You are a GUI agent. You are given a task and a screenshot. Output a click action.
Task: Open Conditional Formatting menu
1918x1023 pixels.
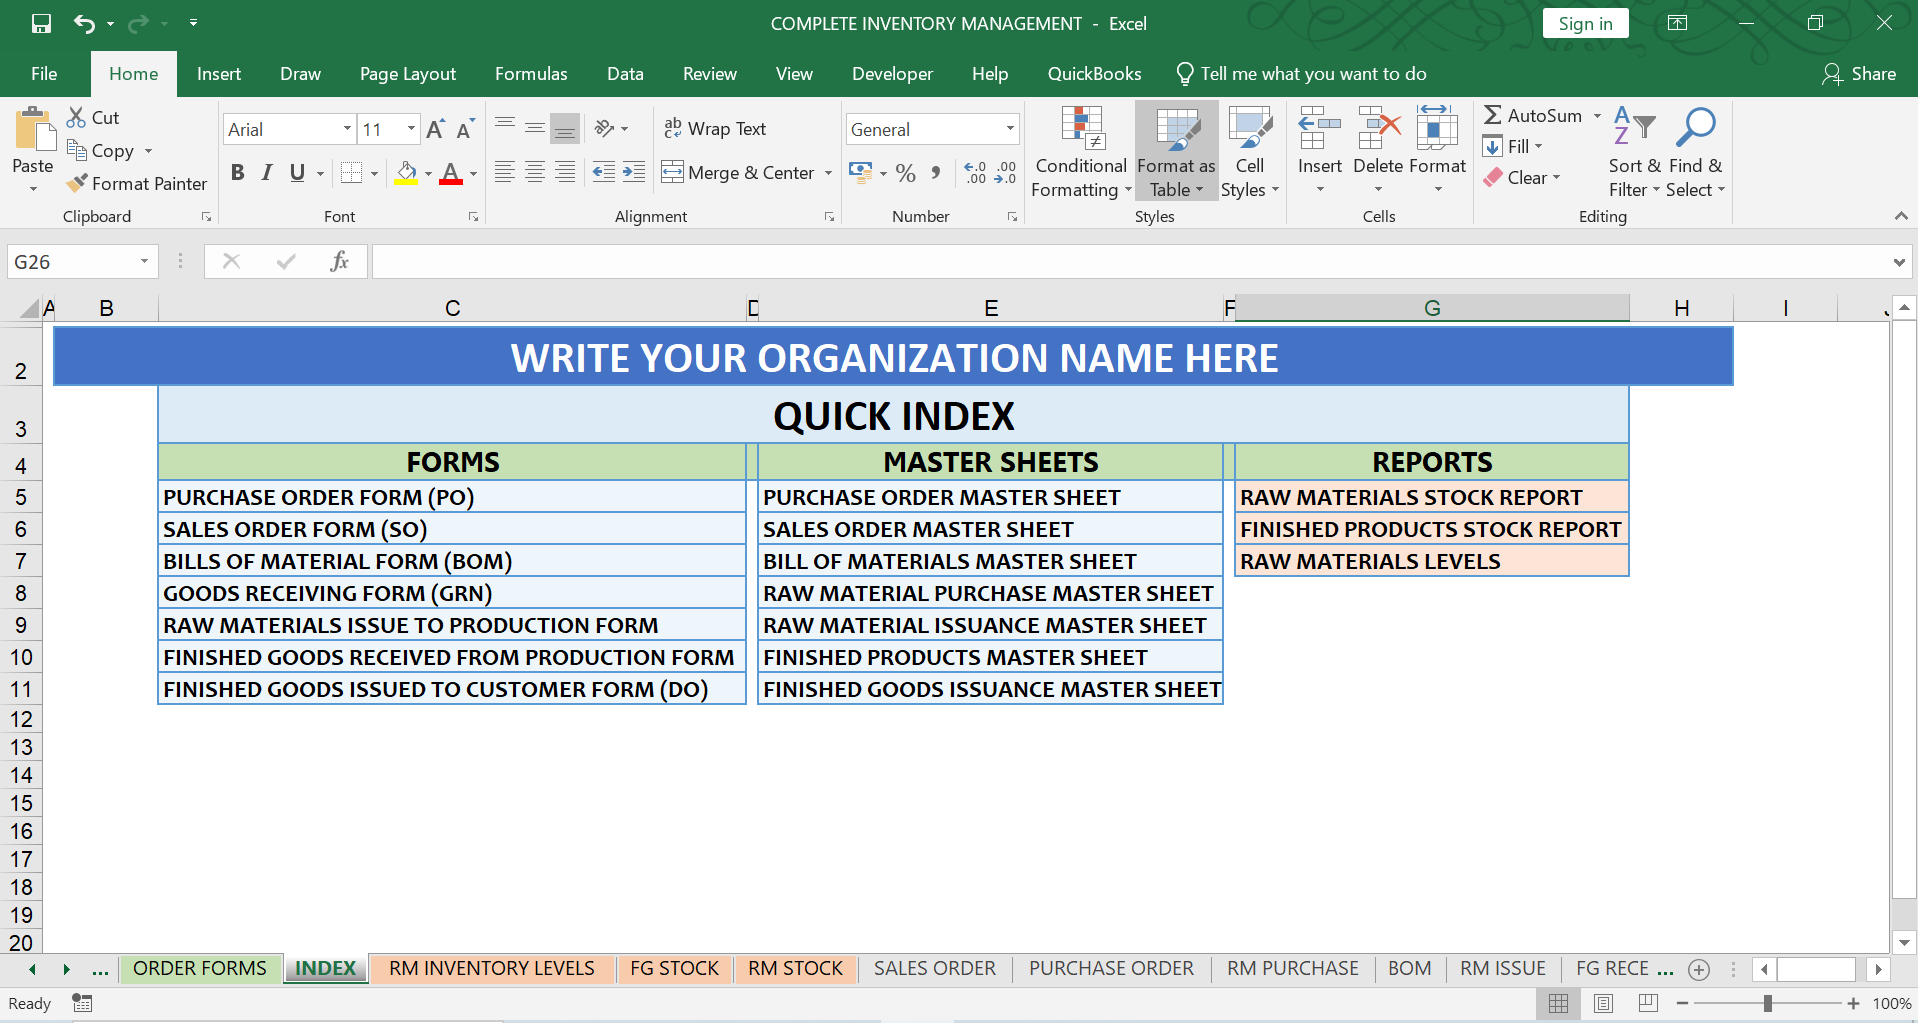tap(1081, 152)
